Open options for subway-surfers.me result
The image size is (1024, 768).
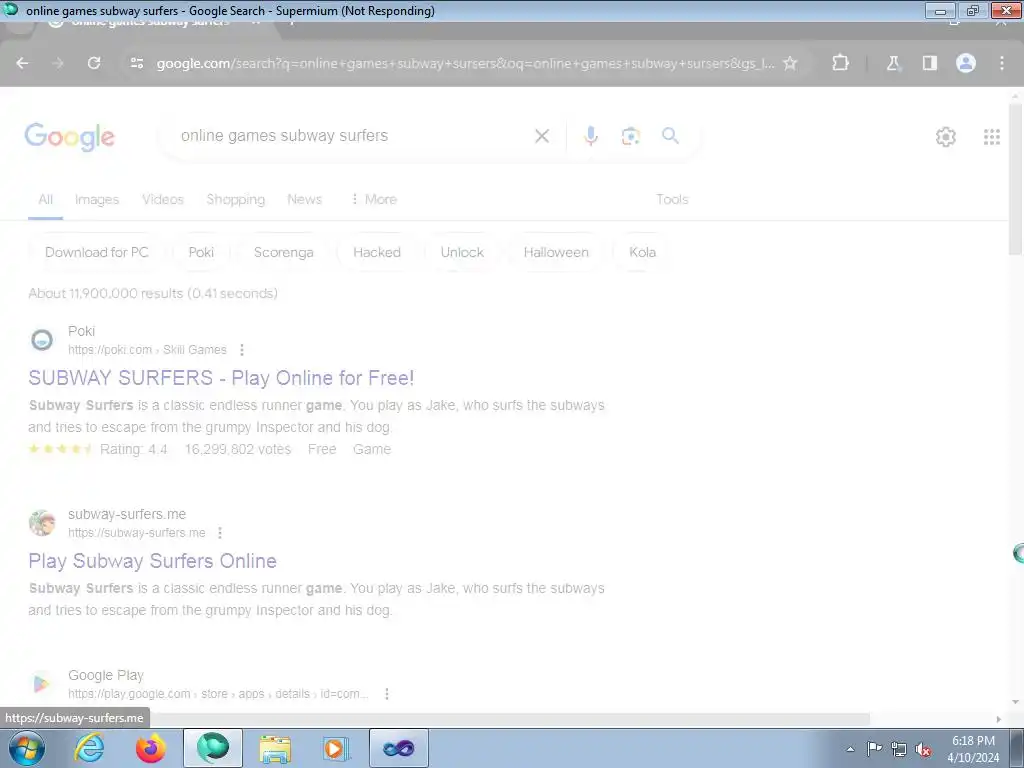click(220, 533)
